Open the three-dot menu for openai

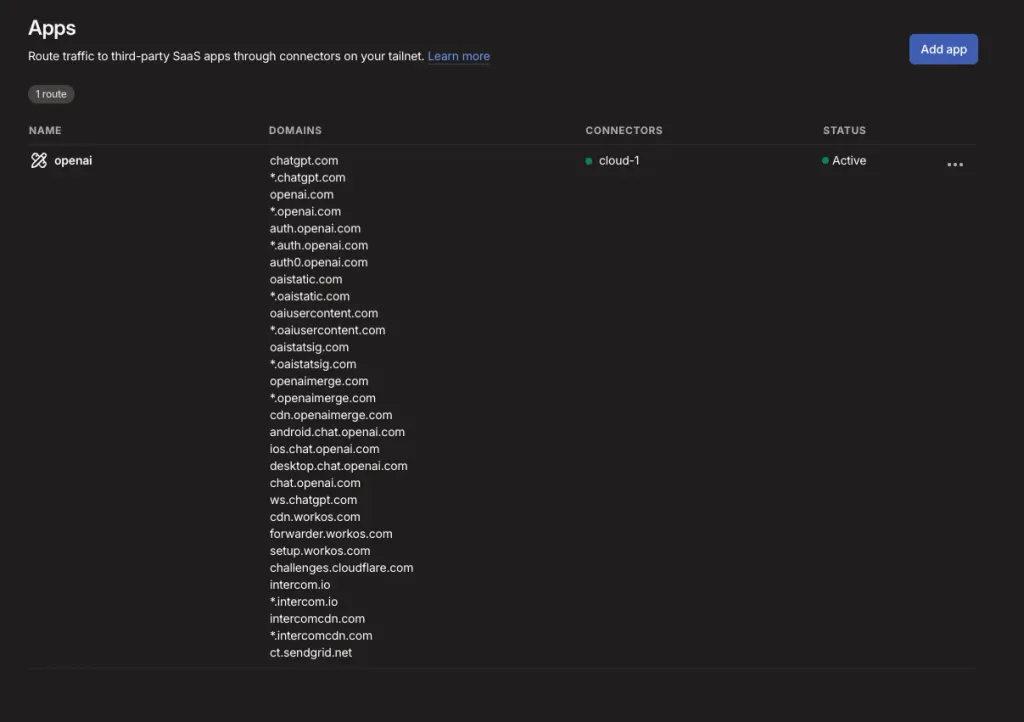(x=955, y=165)
